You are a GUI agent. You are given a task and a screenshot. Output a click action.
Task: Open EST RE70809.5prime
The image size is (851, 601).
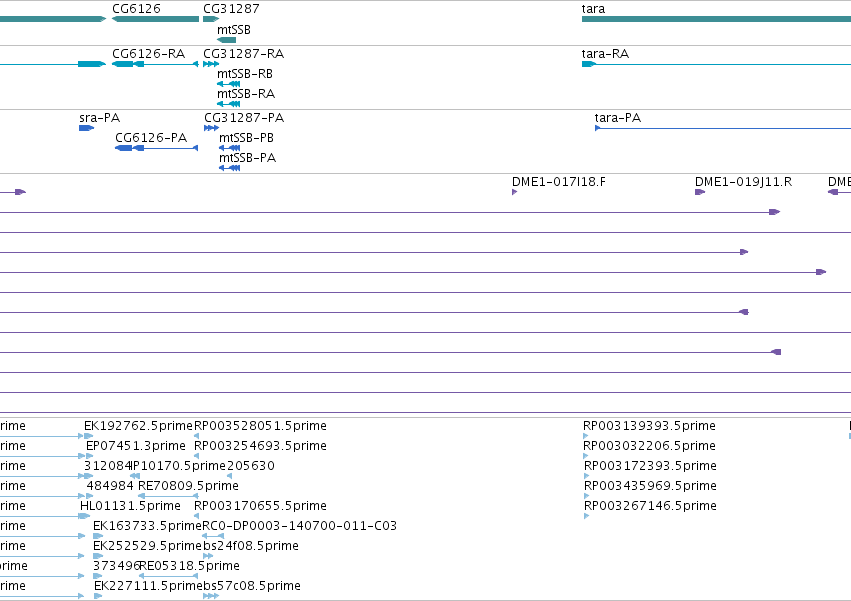pos(188,486)
